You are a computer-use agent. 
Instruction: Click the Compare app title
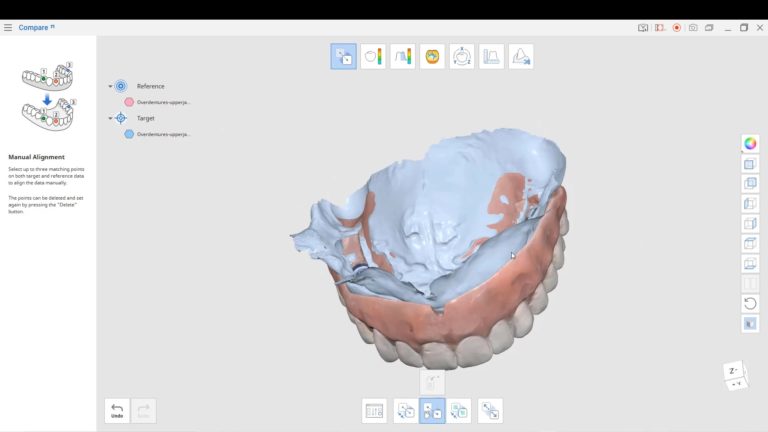pyautogui.click(x=33, y=27)
